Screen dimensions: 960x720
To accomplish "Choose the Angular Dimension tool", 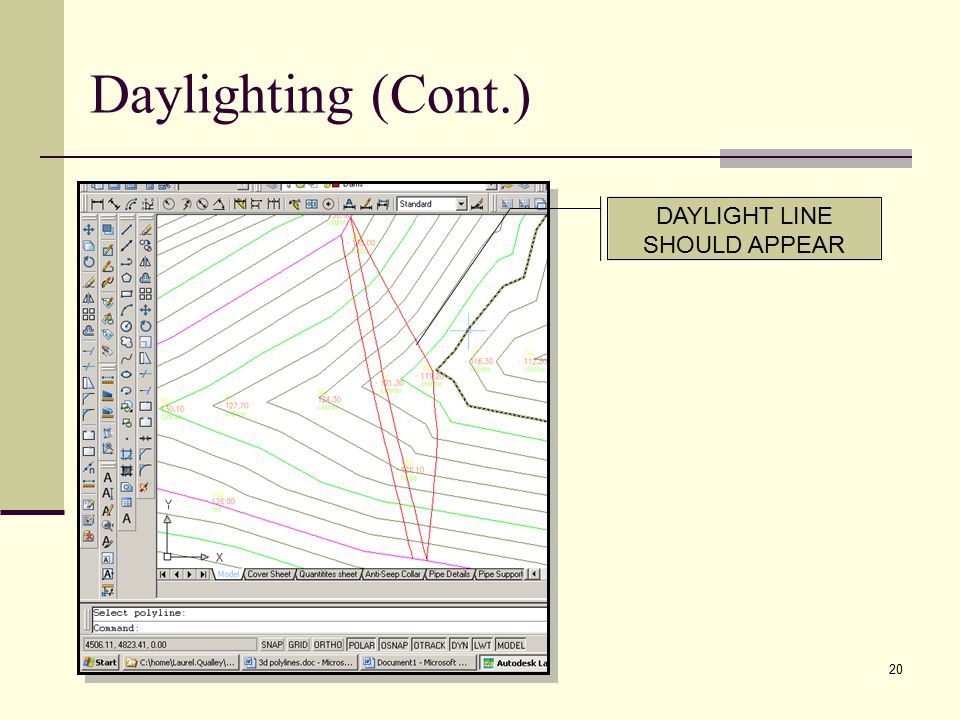I will coord(219,204).
